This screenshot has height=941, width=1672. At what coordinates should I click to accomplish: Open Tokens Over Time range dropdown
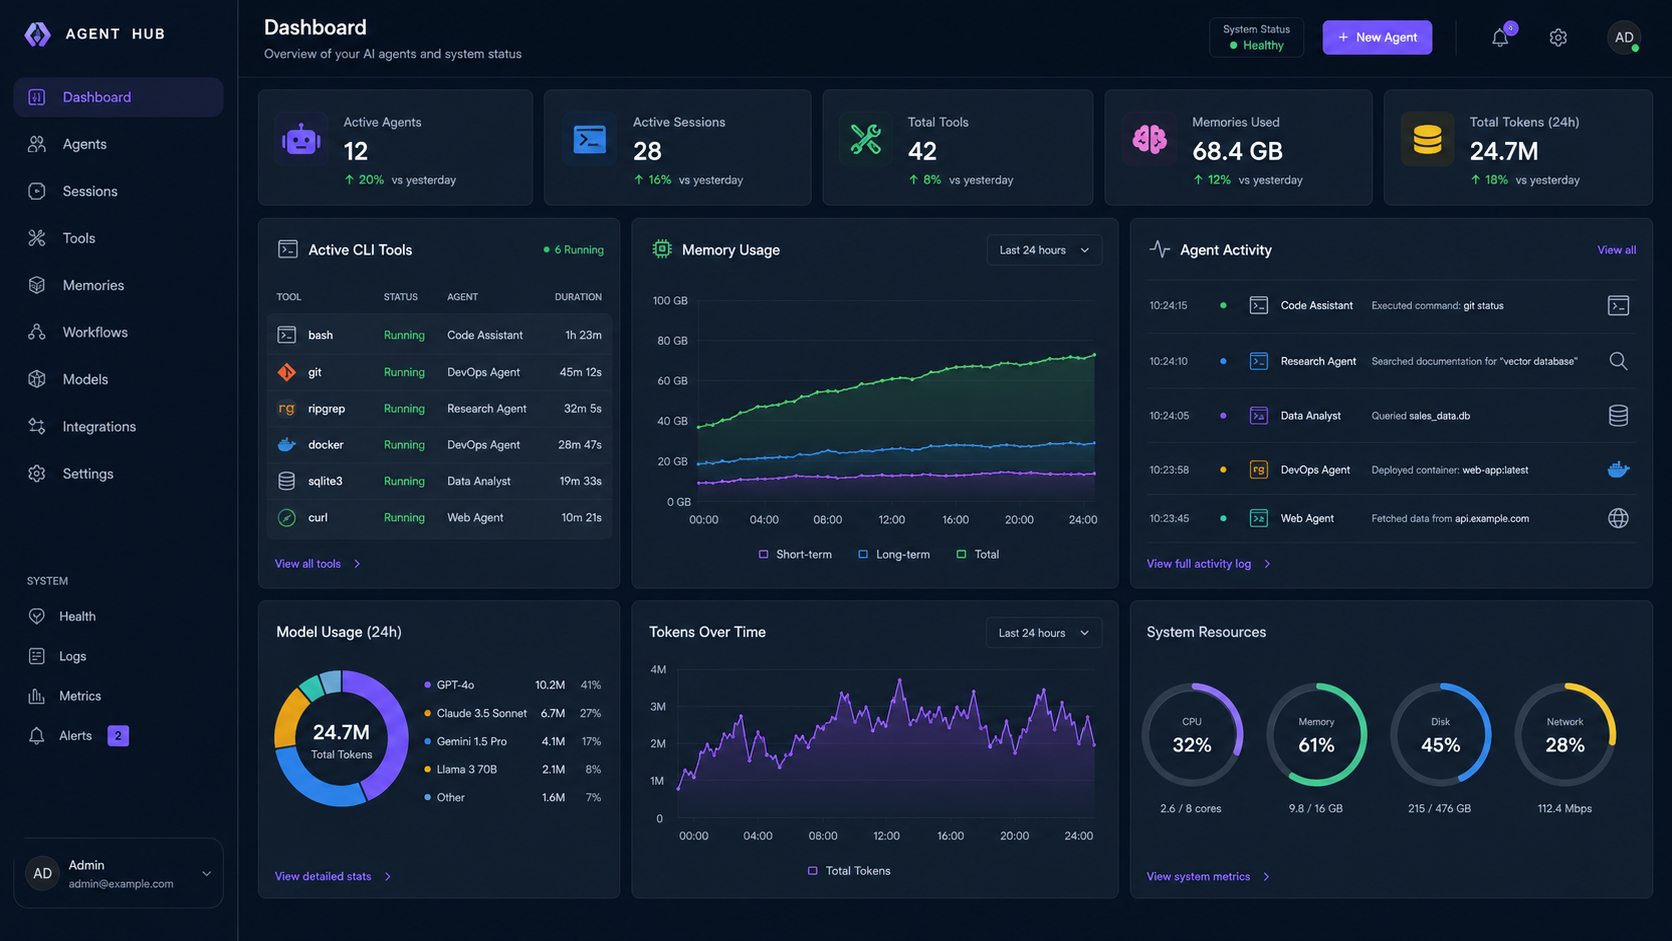tap(1044, 633)
